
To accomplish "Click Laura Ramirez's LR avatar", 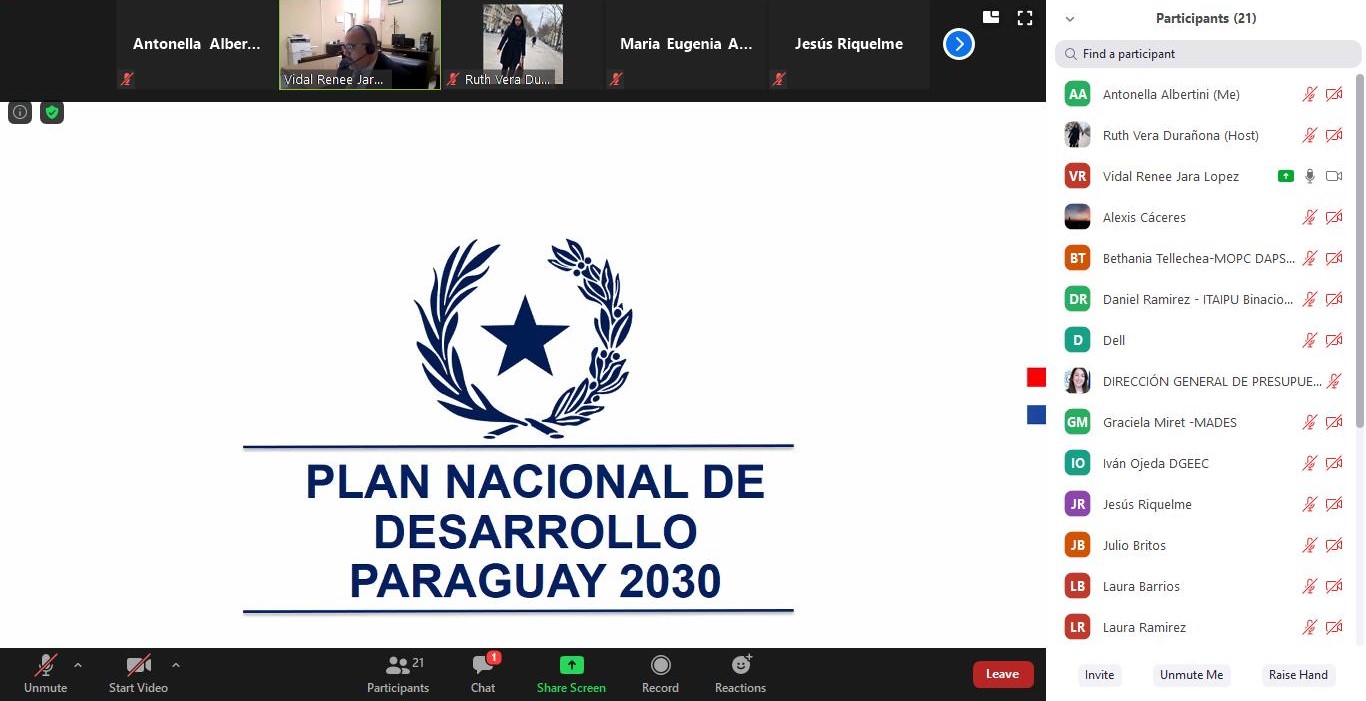I will (x=1077, y=627).
